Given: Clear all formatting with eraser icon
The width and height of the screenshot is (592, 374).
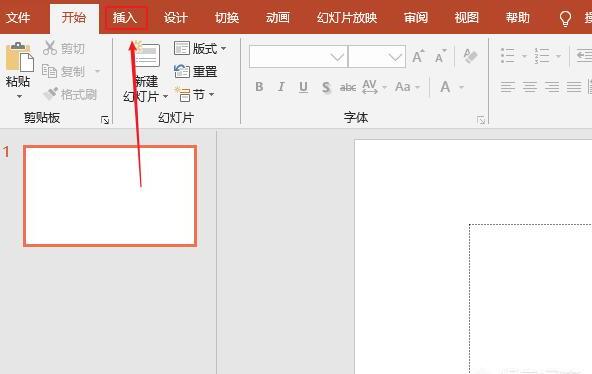Looking at the screenshot, I should [x=470, y=57].
